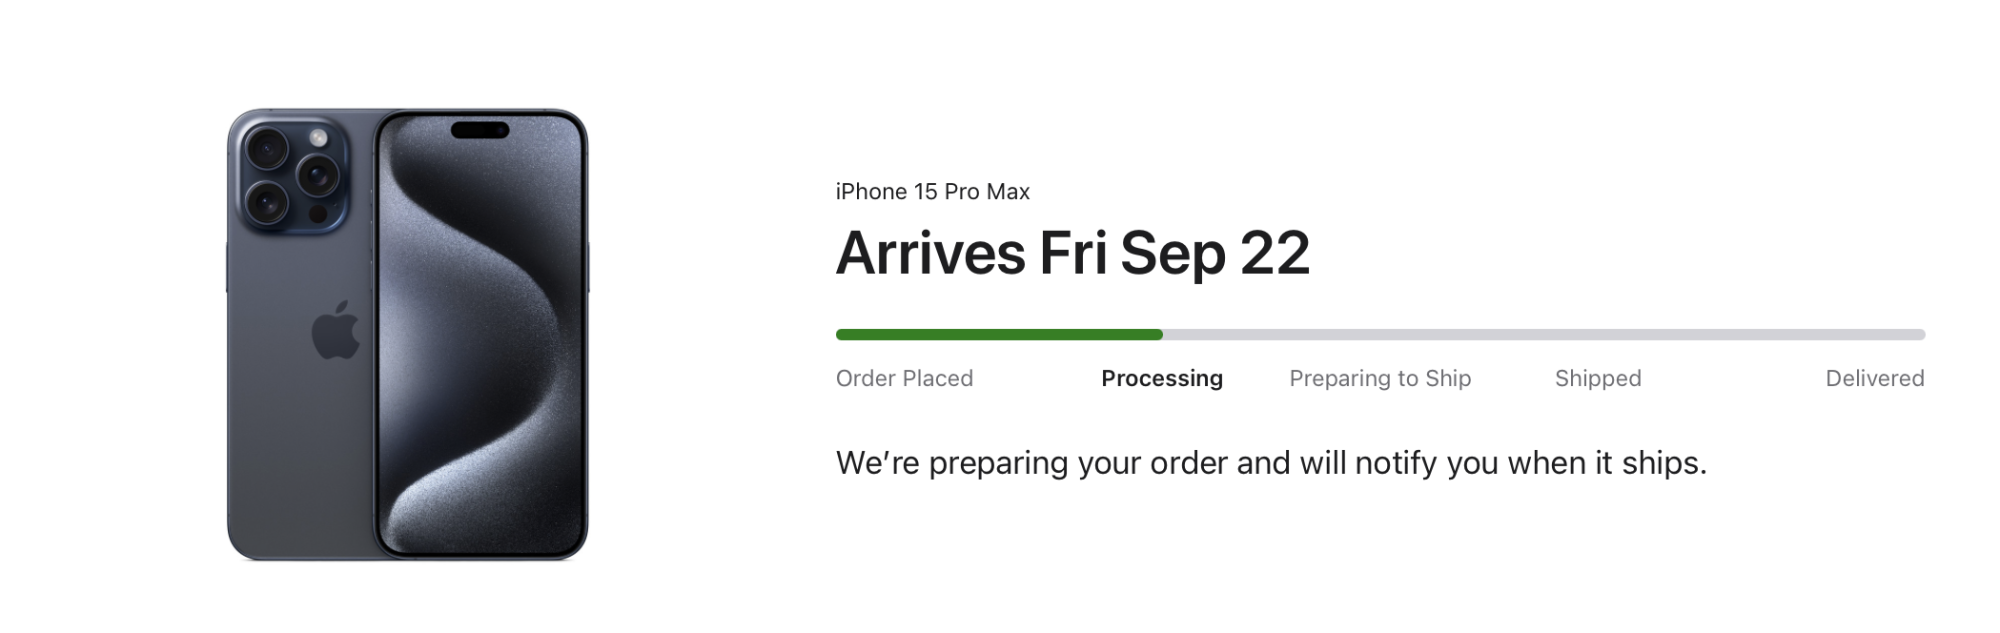2000x633 pixels.
Task: Select the Shipped step label
Action: pos(1598,379)
